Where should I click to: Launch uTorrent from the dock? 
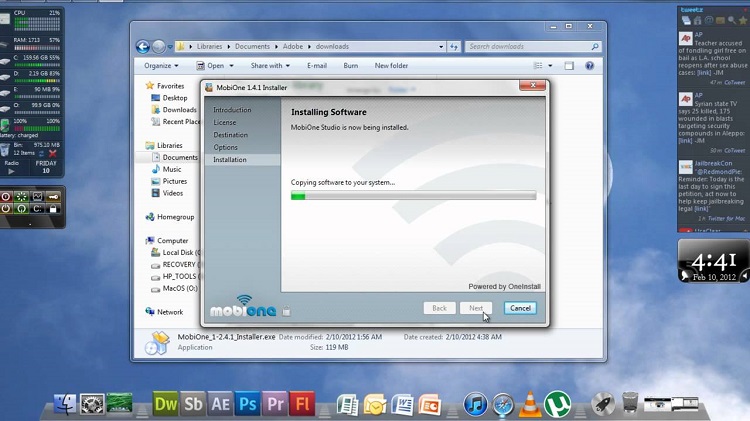click(x=557, y=405)
